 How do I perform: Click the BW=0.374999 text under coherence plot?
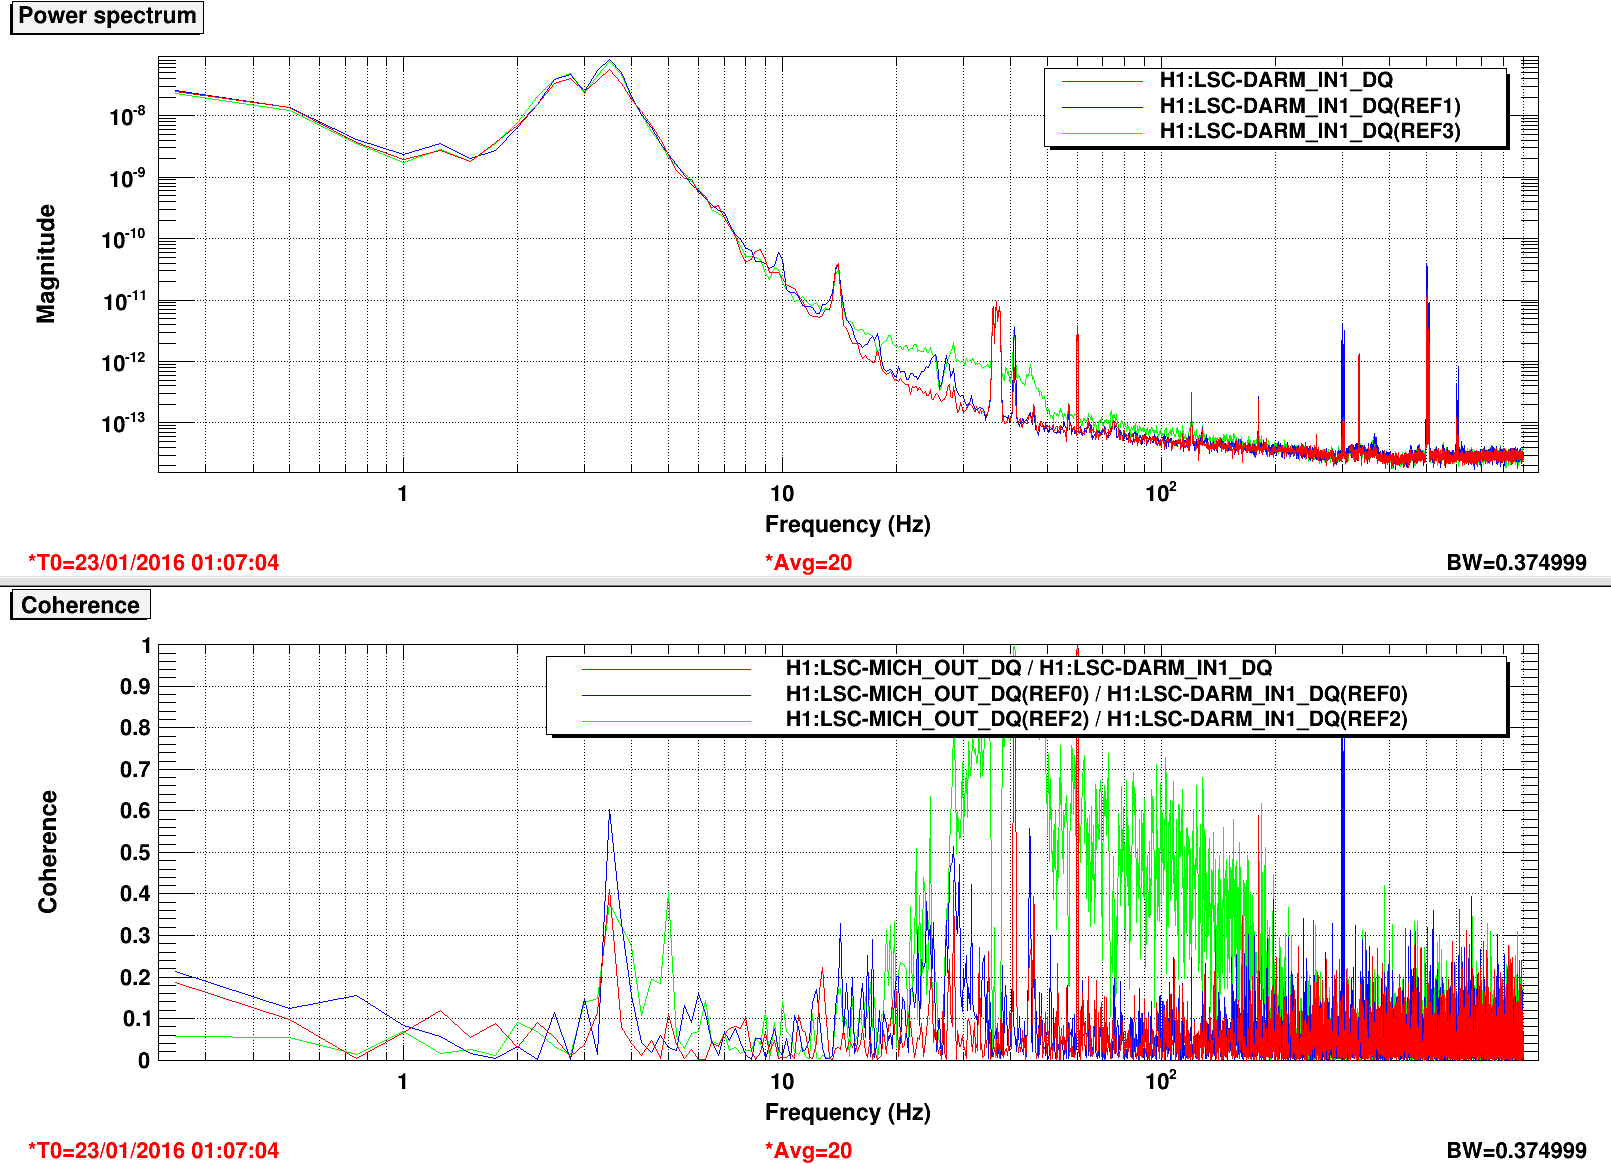(1516, 1150)
